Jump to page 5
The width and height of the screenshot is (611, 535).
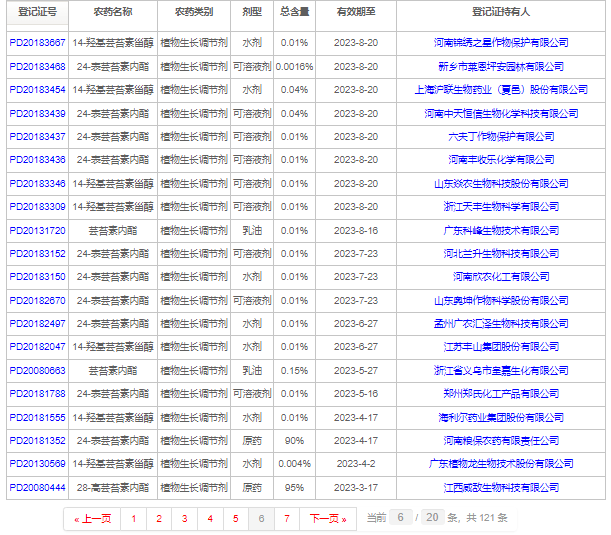pos(236,519)
